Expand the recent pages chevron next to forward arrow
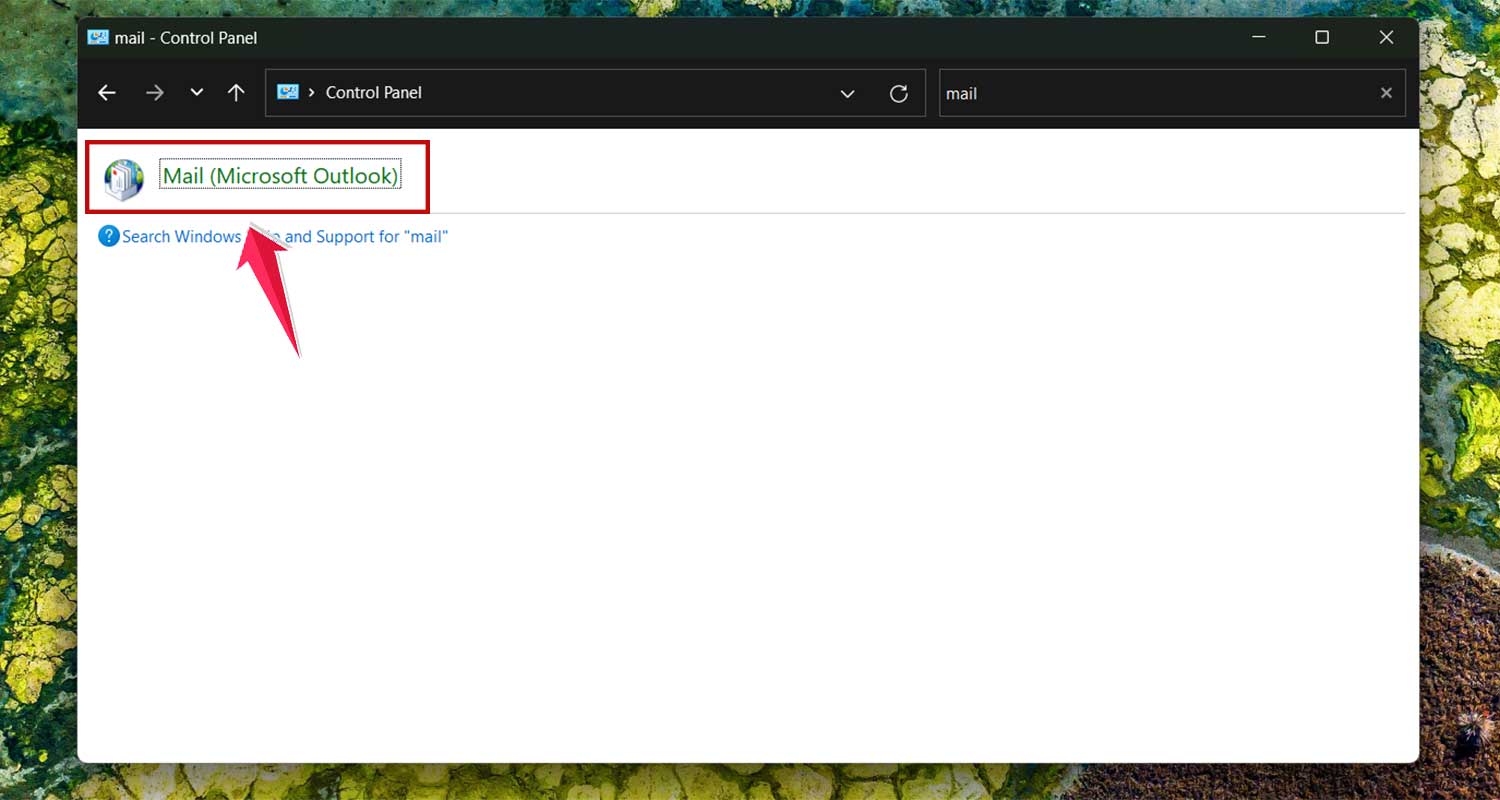This screenshot has width=1500, height=800. click(x=196, y=92)
